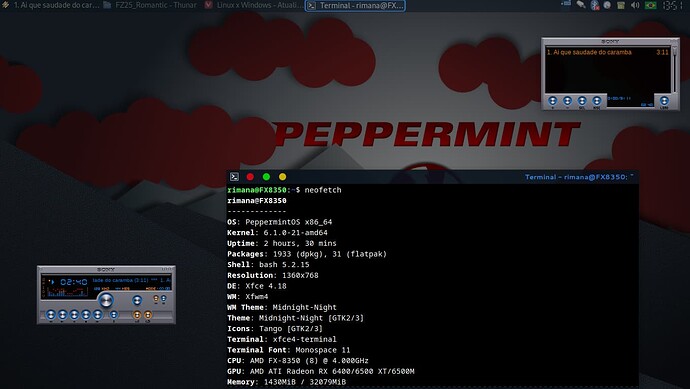Click the remove (−) button in the playlist window
Screen dimensions: 690x389
(567, 101)
